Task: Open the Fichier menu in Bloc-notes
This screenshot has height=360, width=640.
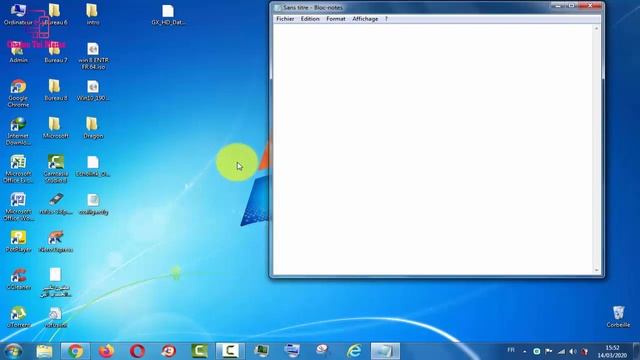Action: (285, 19)
